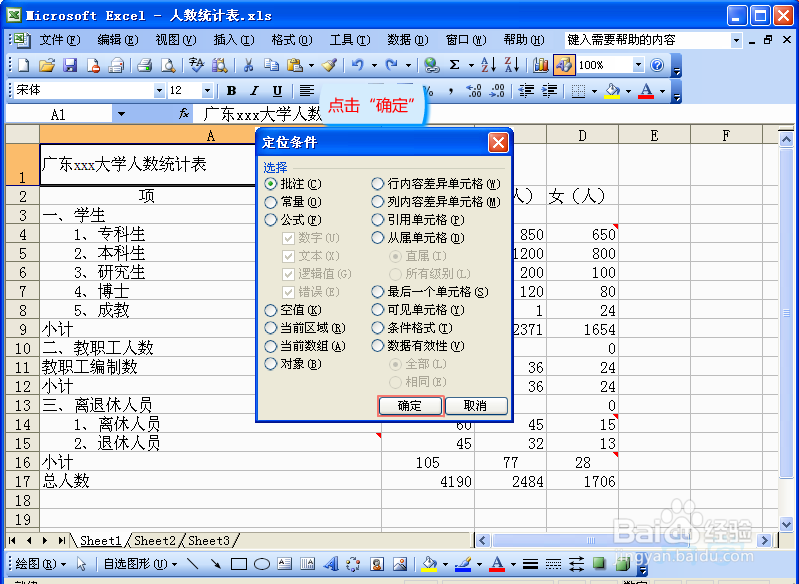Sort descending with the Z-A icon
Viewport: 799px width, 584px height.
click(512, 65)
